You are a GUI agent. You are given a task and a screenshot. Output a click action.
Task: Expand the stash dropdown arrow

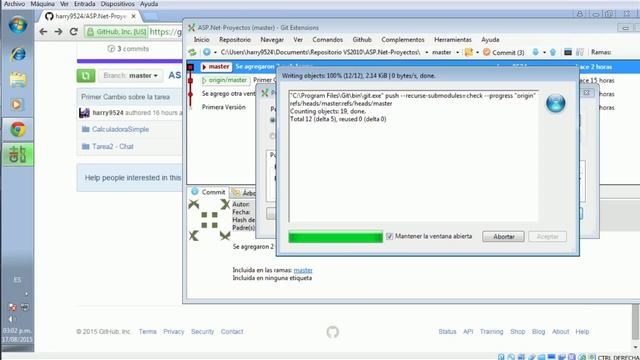click(477, 52)
